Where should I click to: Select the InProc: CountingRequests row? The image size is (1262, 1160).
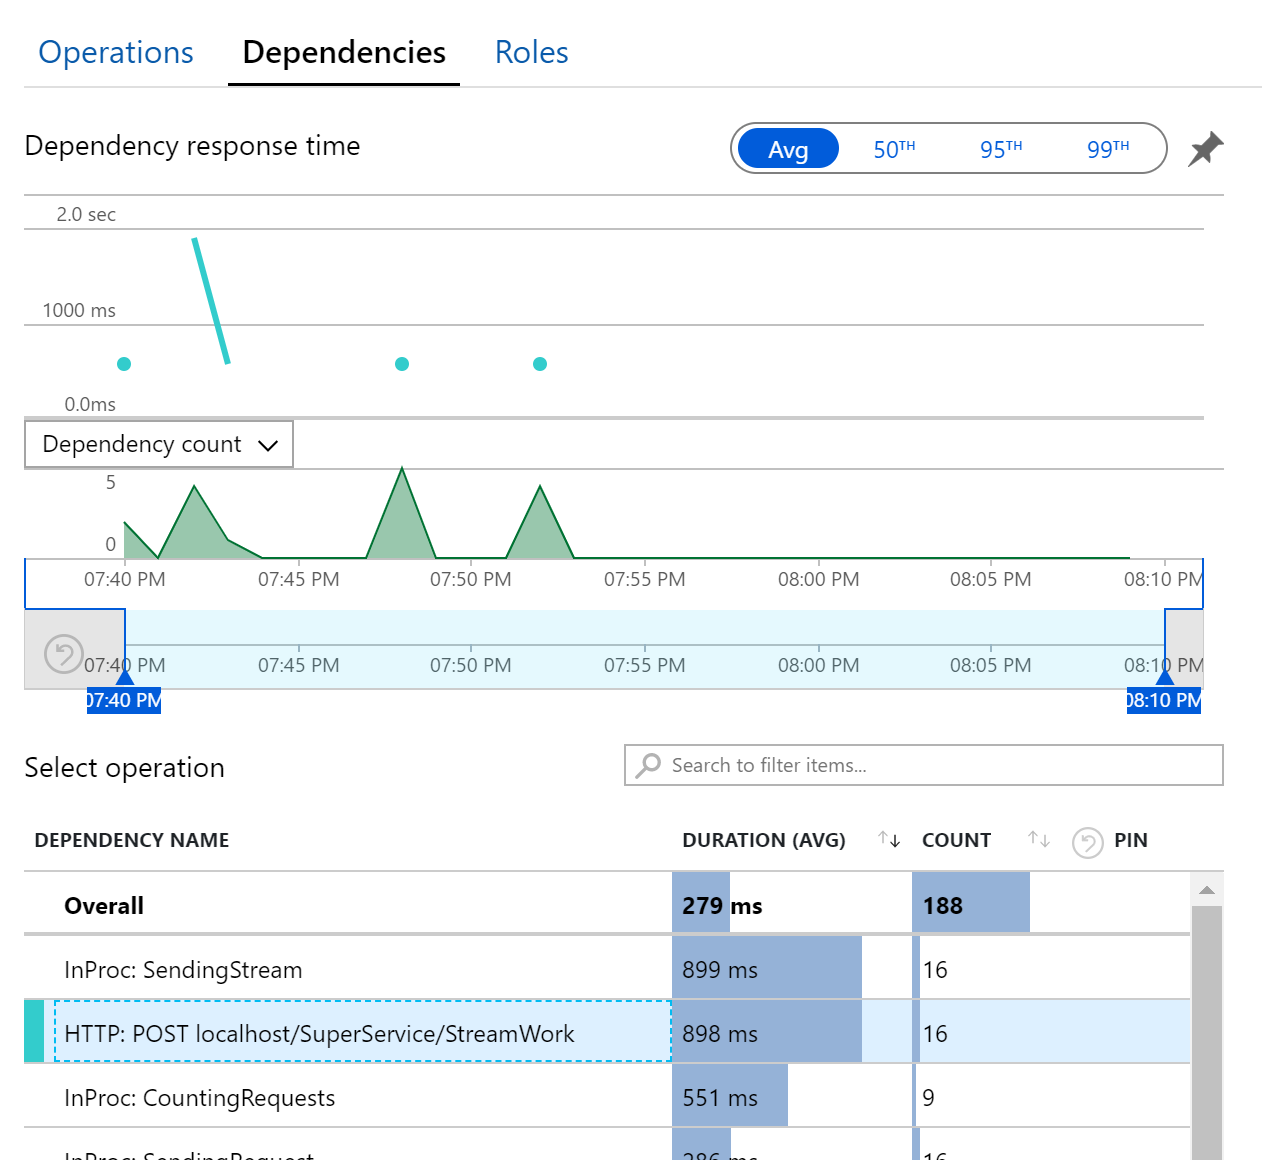pyautogui.click(x=607, y=1097)
